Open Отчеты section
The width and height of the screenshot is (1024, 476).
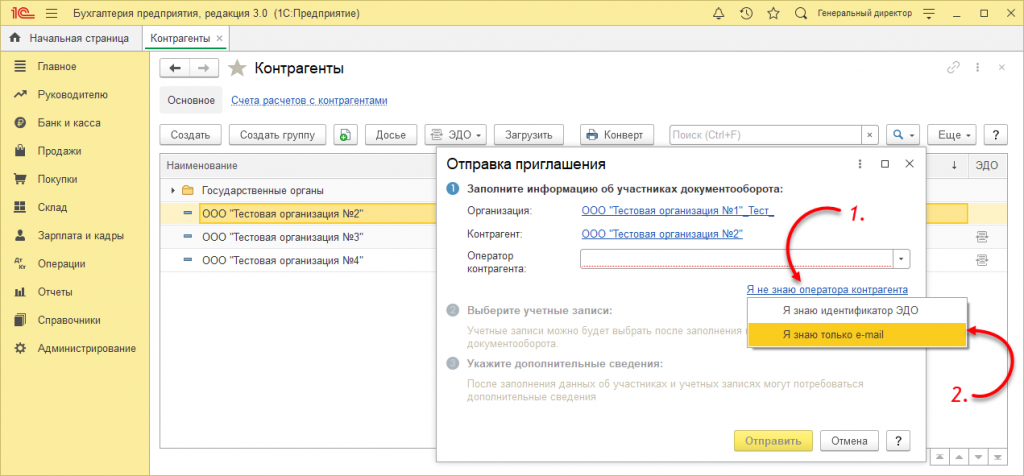tap(55, 292)
